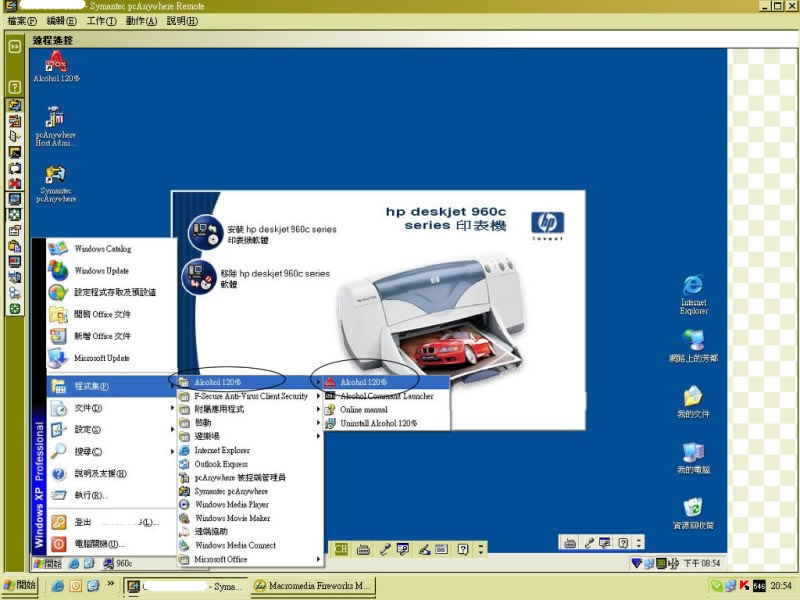Open the 我的文件 desktop folder icon
Viewport: 800px width, 600px height.
(693, 402)
